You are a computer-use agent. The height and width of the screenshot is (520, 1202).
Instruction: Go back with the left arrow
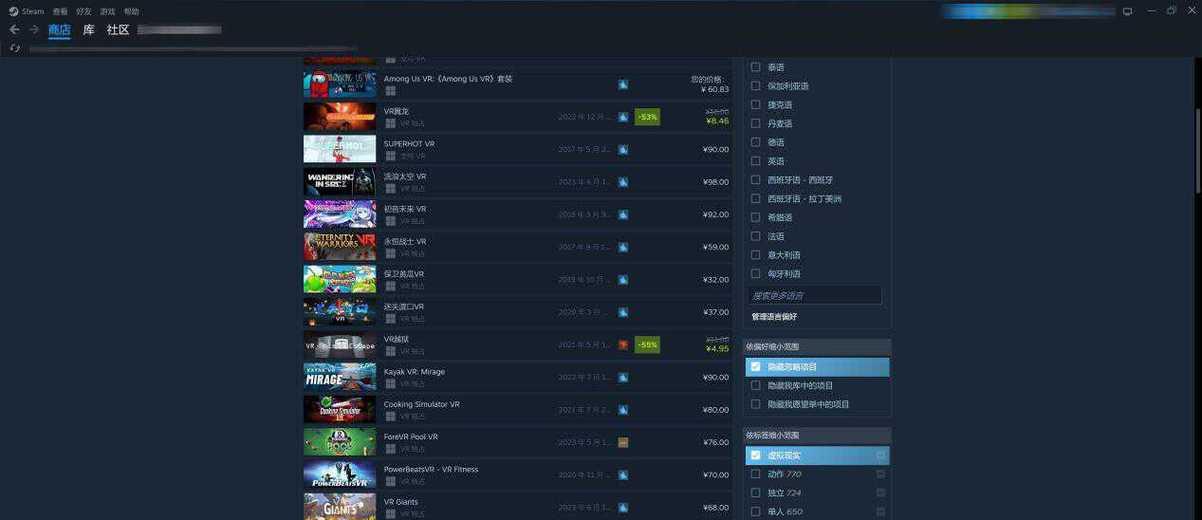14,30
